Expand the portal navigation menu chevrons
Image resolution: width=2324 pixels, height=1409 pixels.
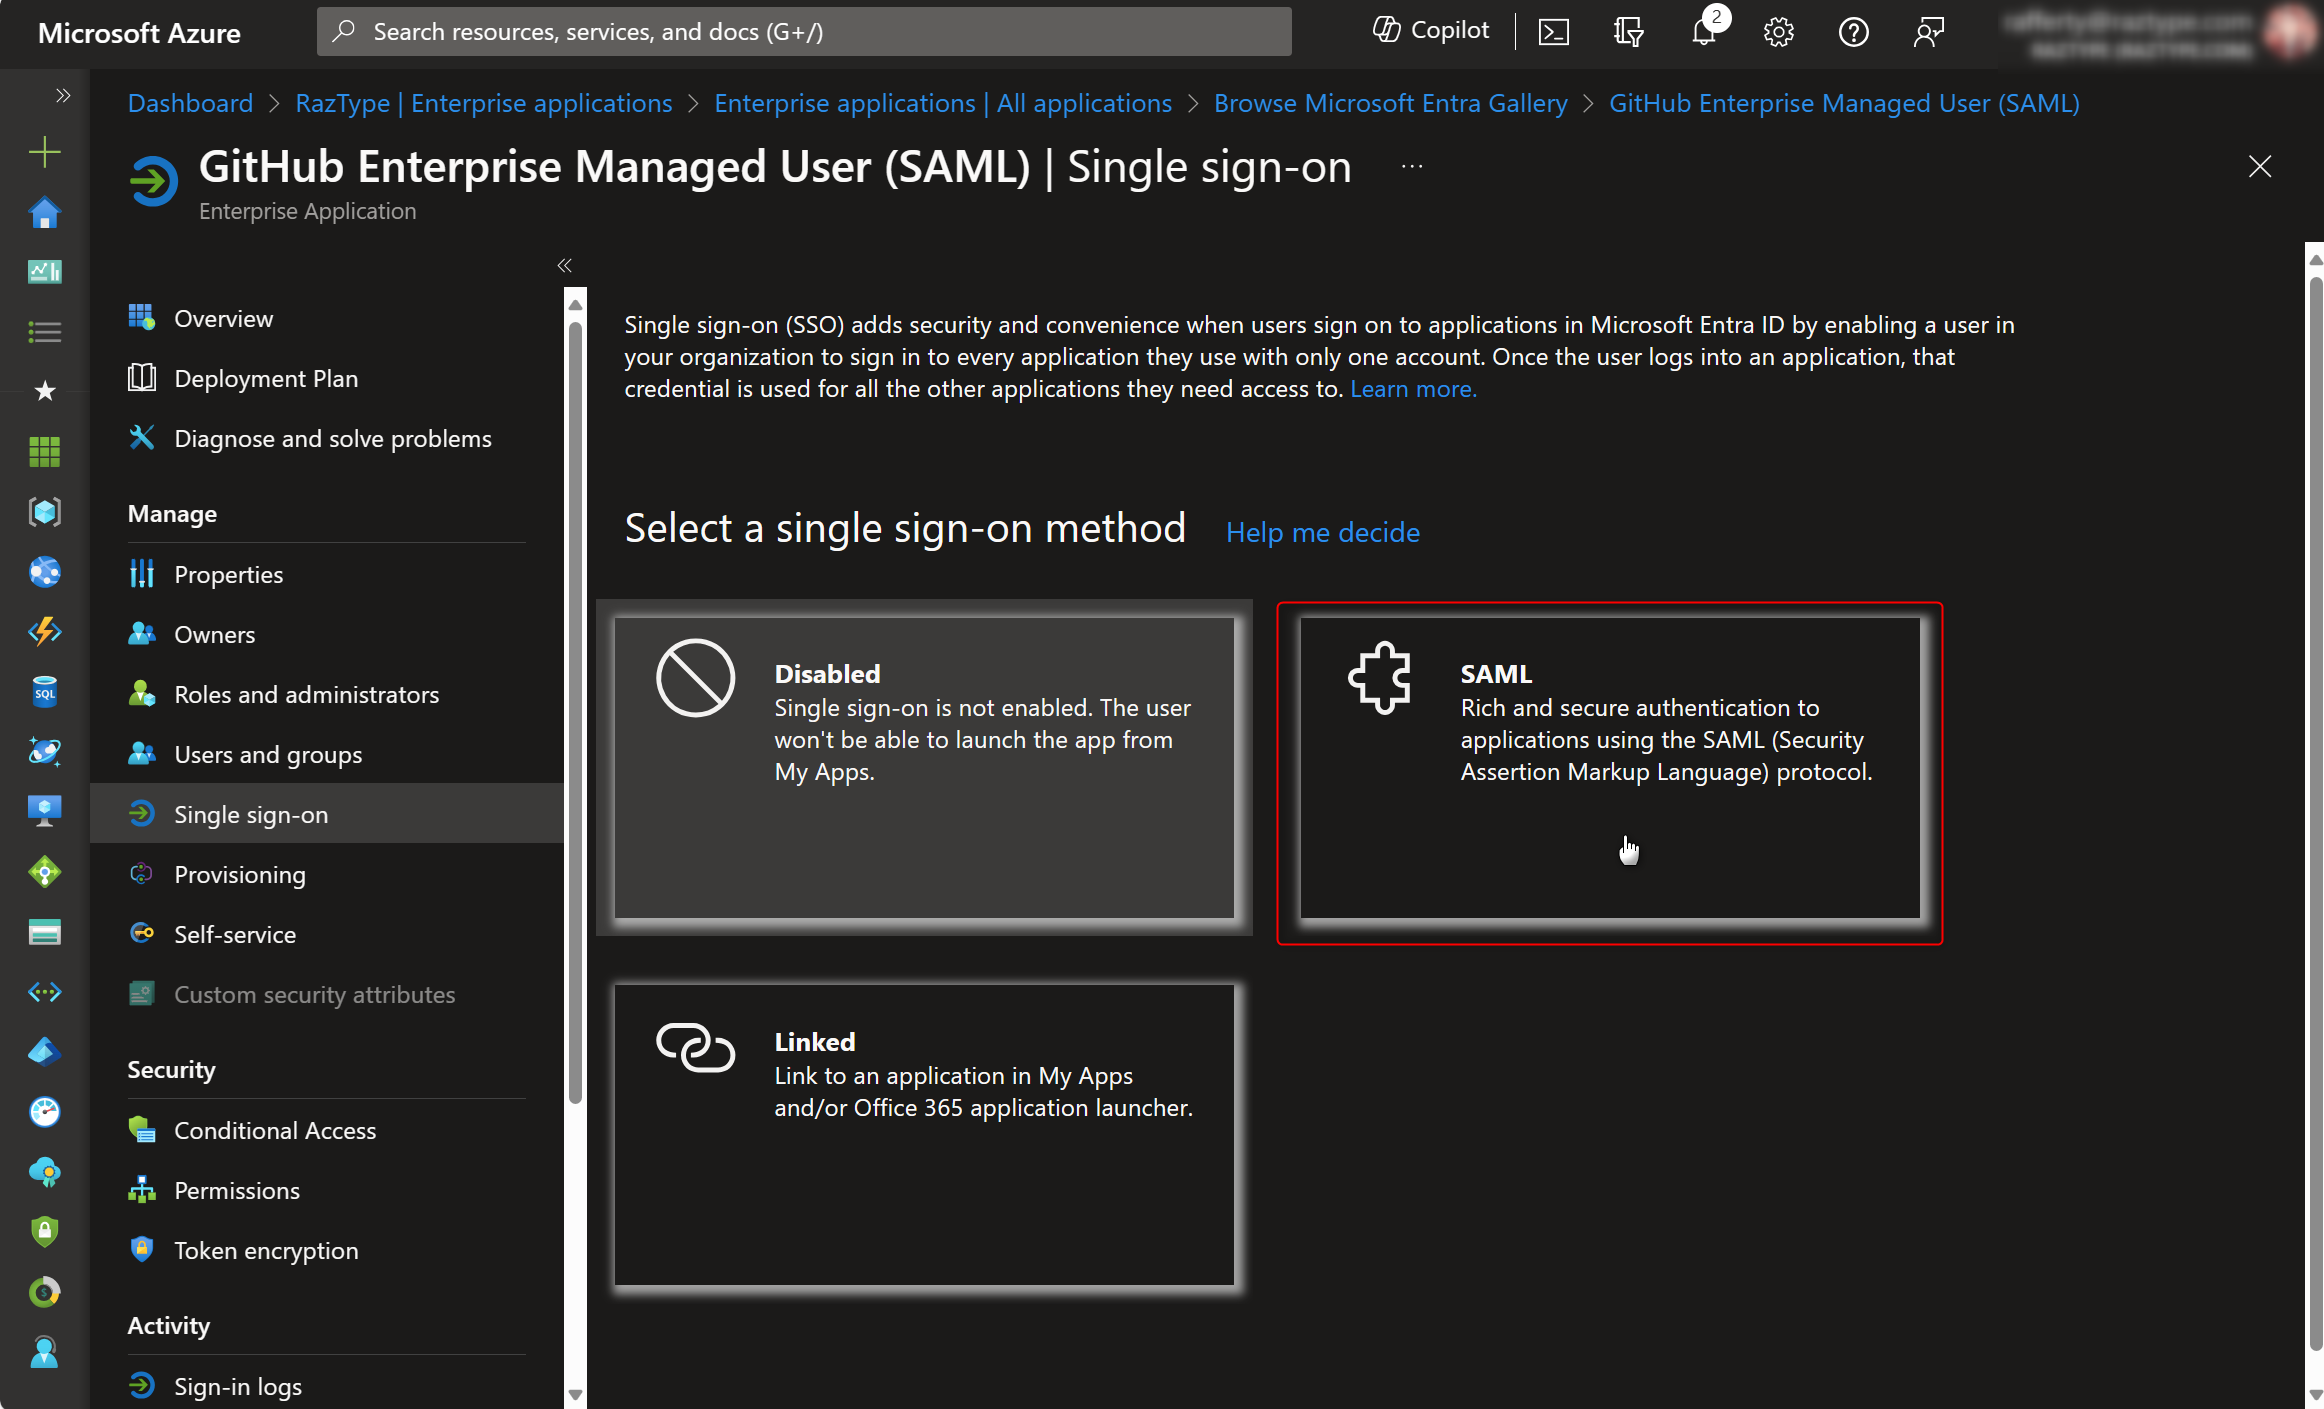[63, 95]
